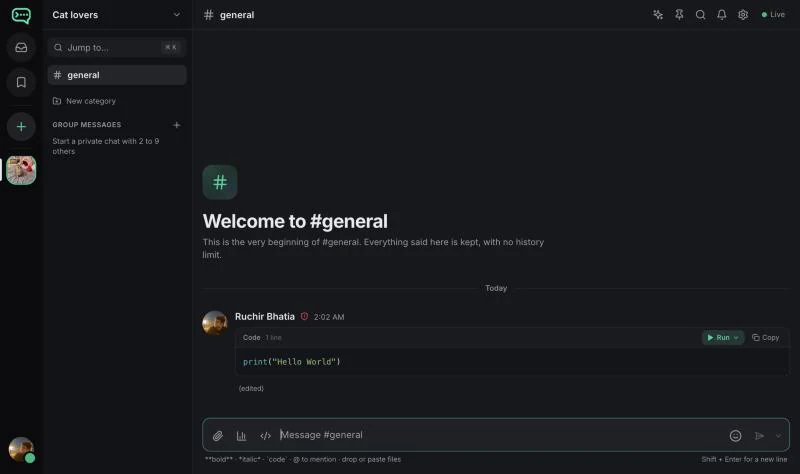
Task: Click the general channel title in header
Action: [x=237, y=15]
